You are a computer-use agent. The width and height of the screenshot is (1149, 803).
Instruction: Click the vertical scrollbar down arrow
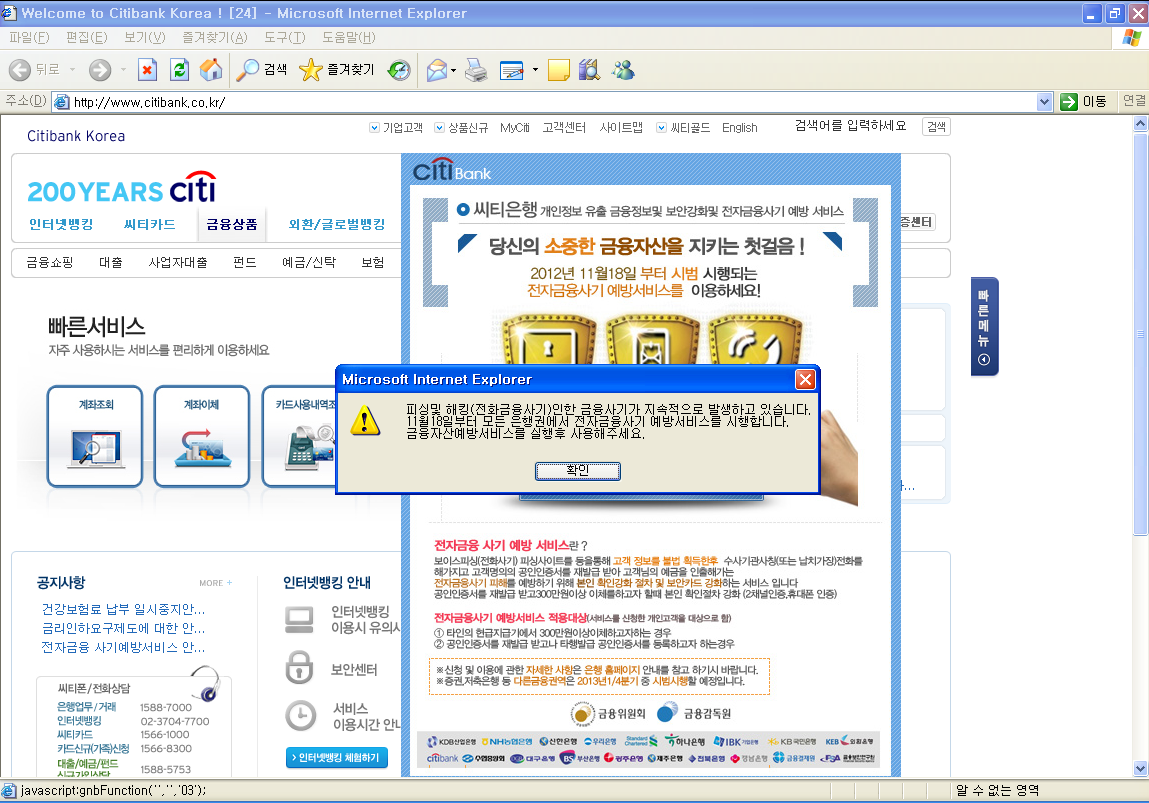1140,769
